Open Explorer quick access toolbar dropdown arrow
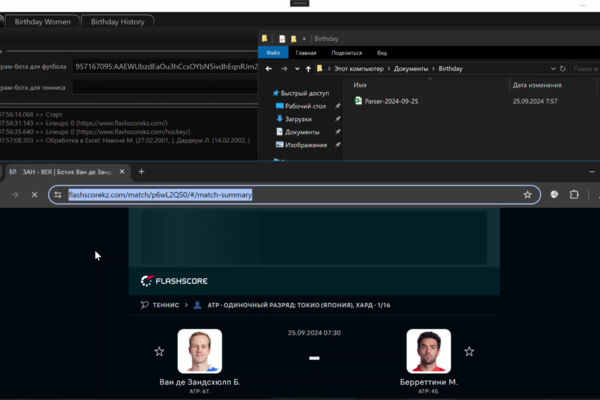Screen dimensions: 600x400 point(304,39)
